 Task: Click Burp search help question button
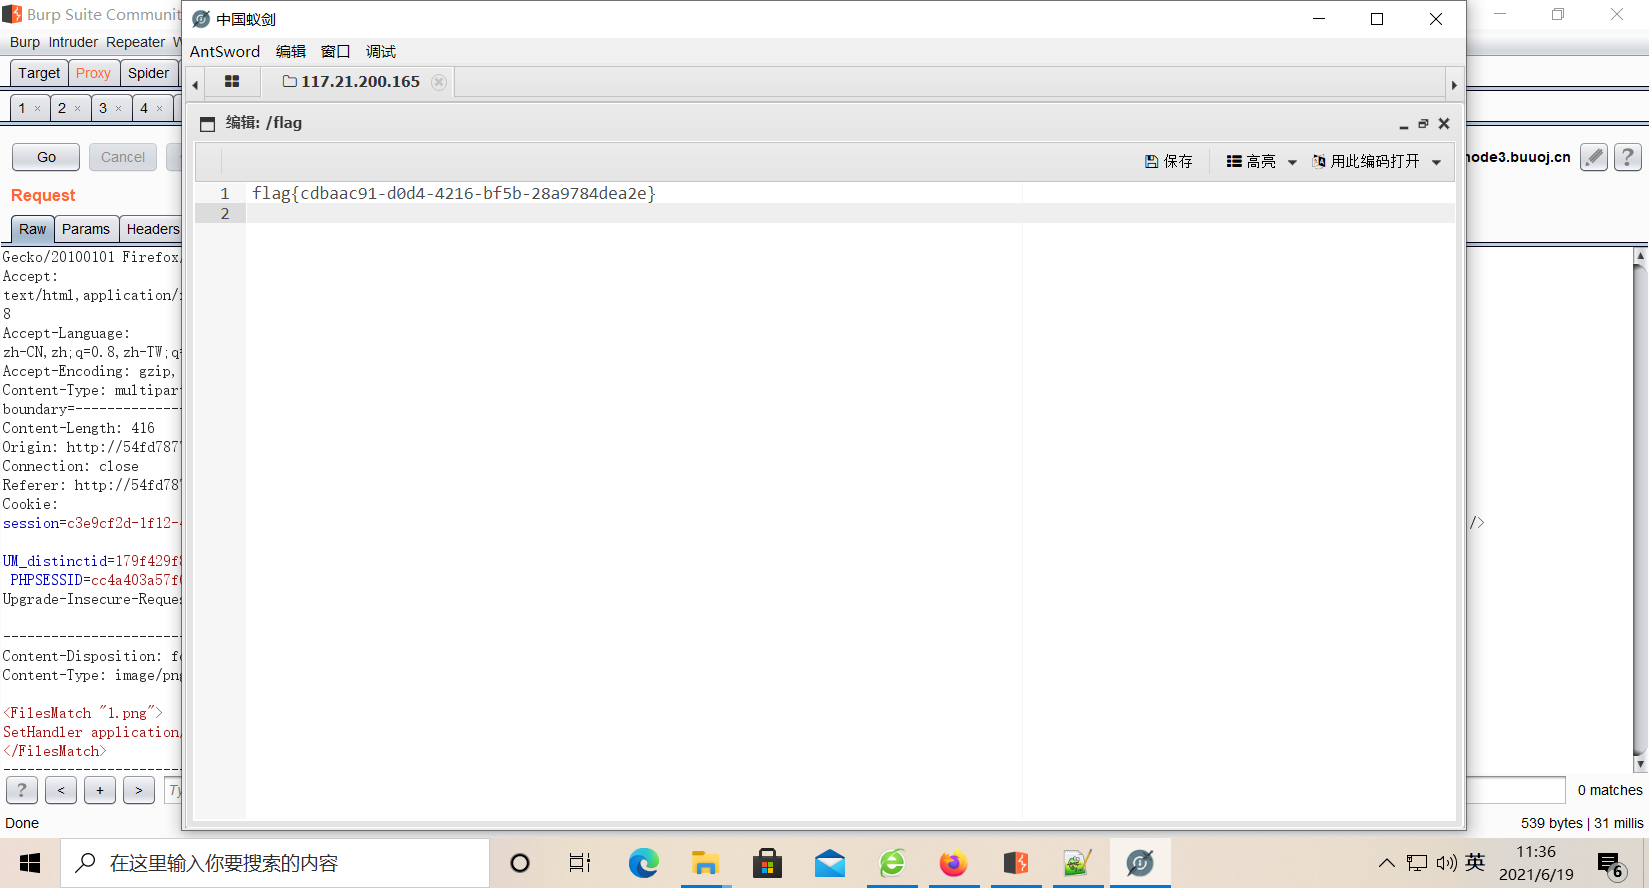click(x=22, y=790)
